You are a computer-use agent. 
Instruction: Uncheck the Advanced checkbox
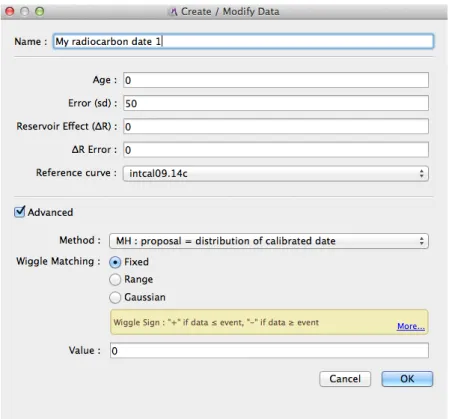20,212
